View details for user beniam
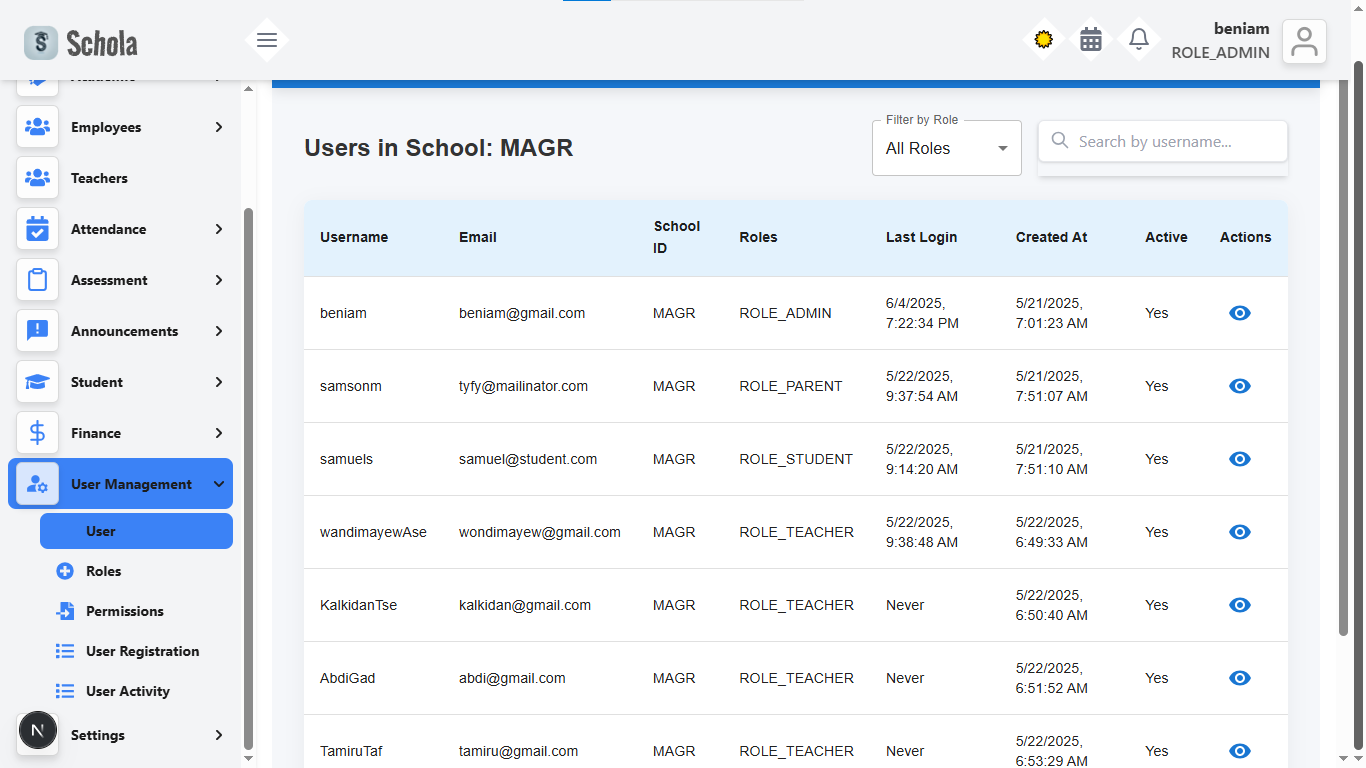 1239,313
